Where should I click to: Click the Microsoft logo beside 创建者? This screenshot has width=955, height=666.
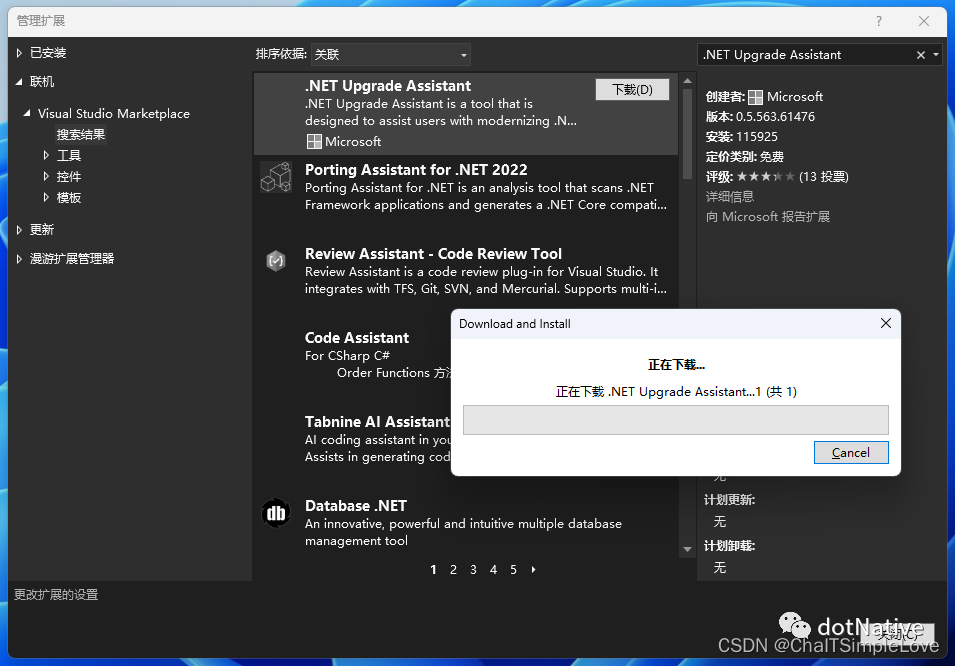click(755, 97)
